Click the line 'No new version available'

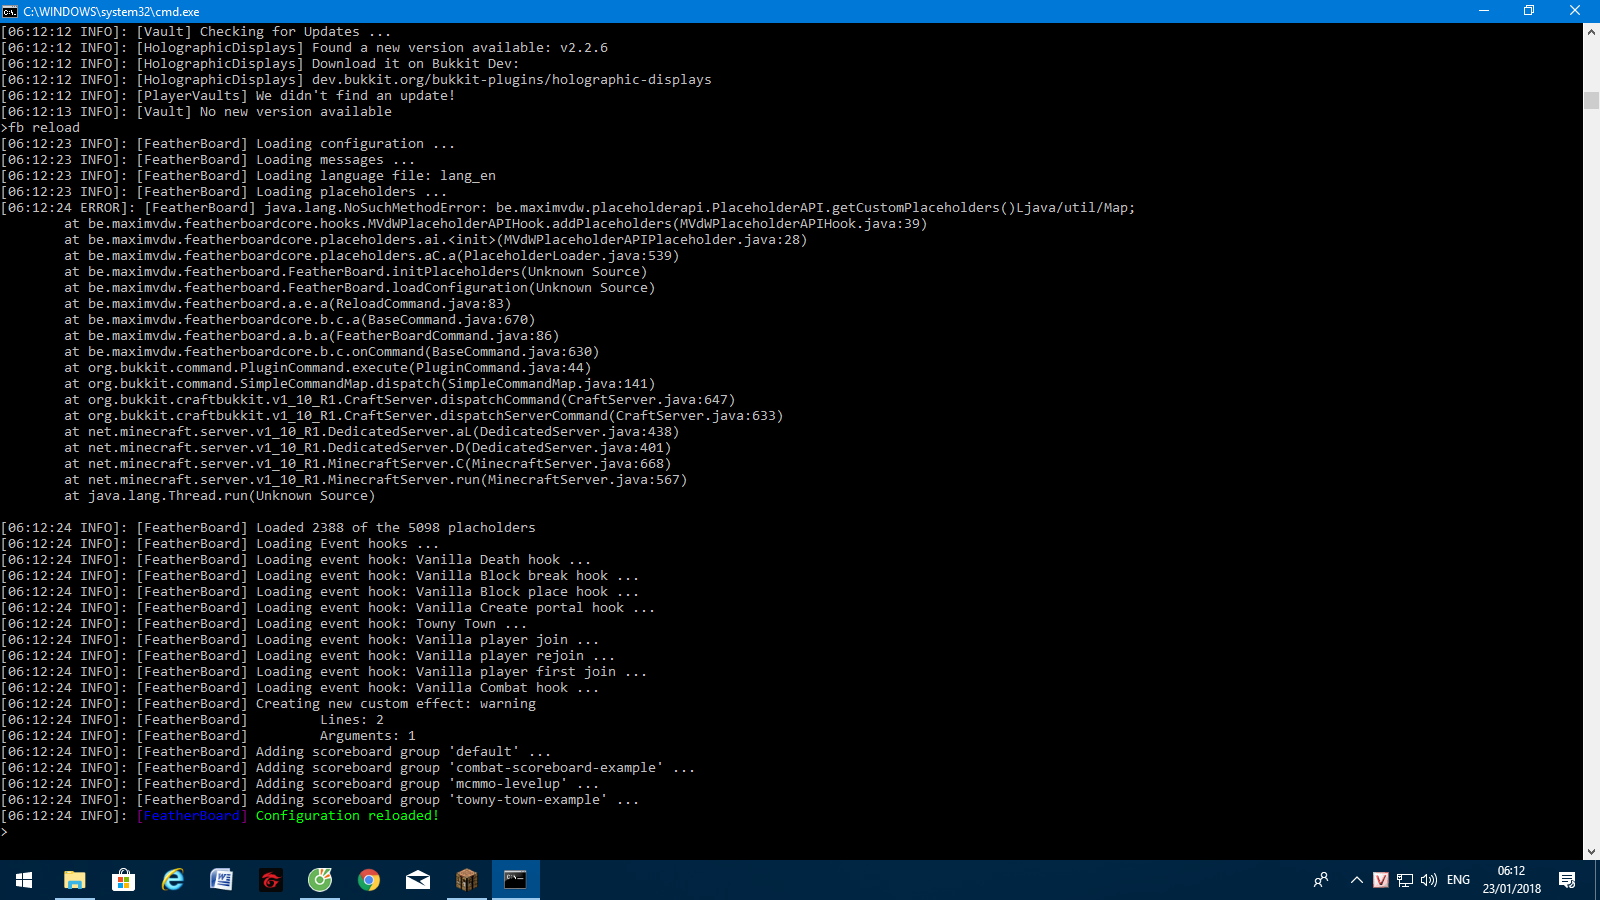click(296, 112)
